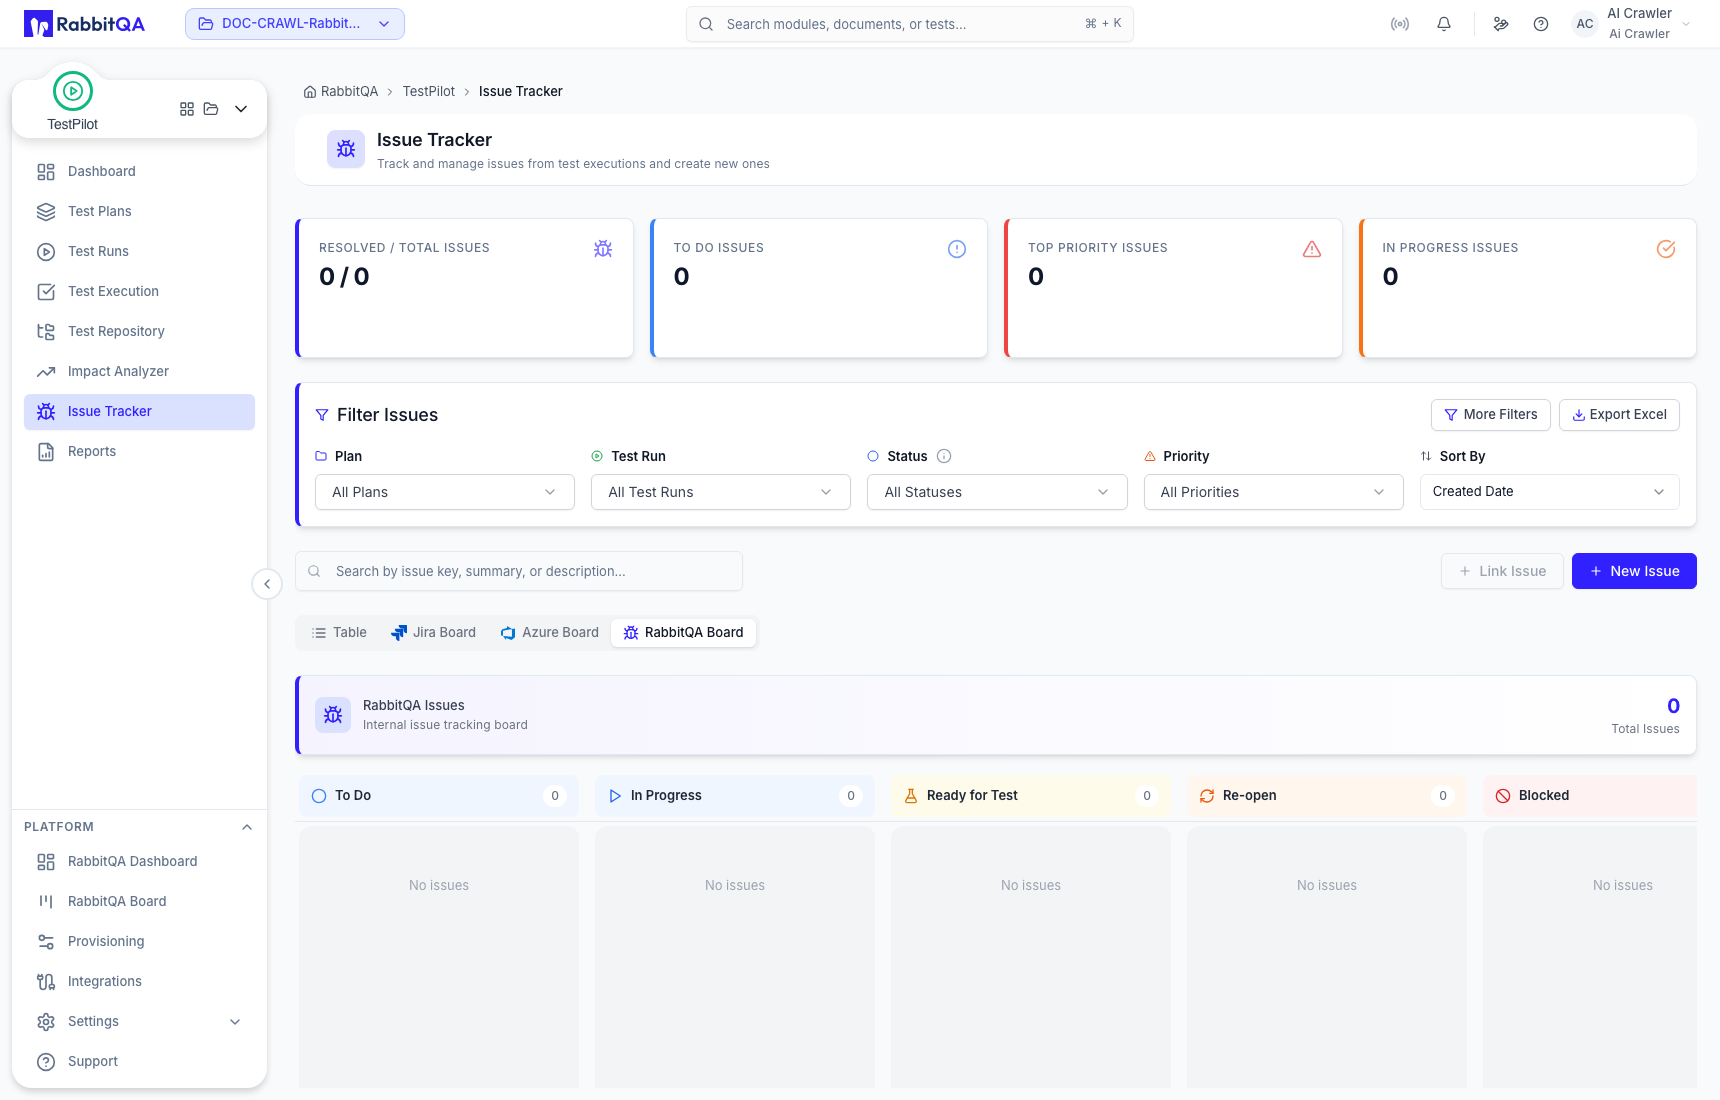The height and width of the screenshot is (1100, 1720).
Task: Open the All Plans dropdown
Action: click(x=445, y=492)
